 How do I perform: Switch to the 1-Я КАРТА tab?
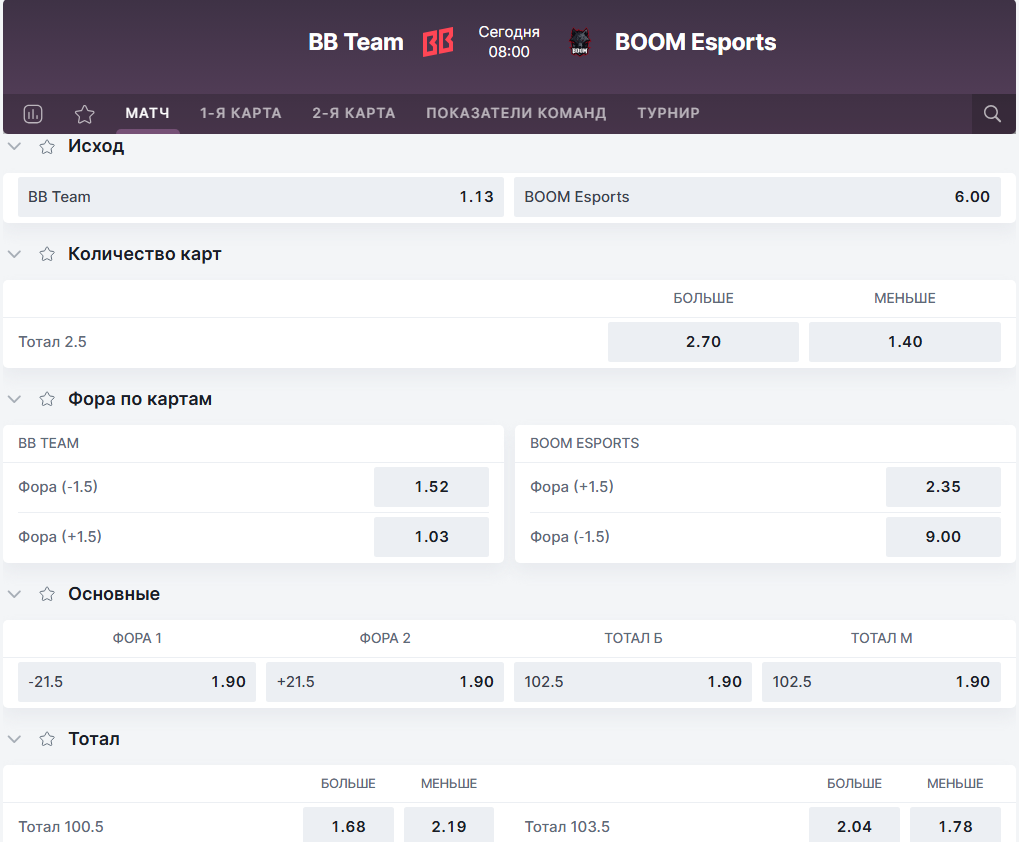240,113
